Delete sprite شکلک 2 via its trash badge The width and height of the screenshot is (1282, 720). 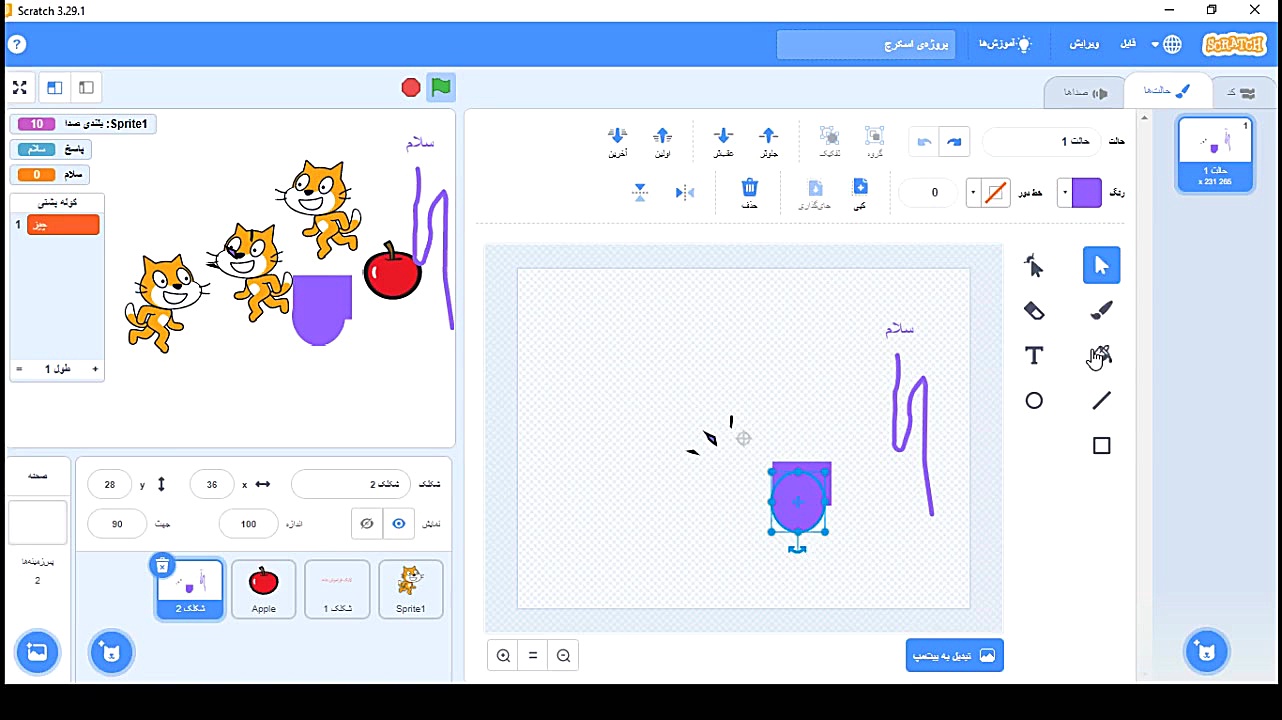point(162,566)
